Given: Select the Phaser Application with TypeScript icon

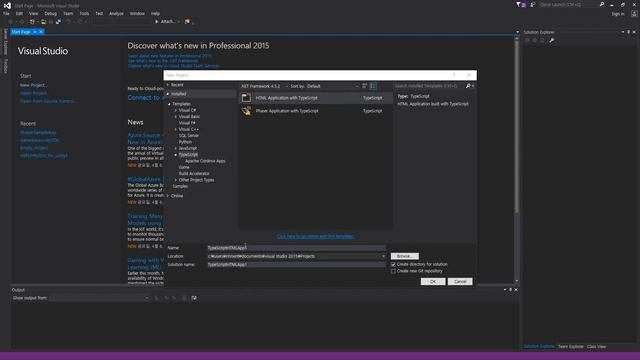Looking at the screenshot, I should (246, 111).
